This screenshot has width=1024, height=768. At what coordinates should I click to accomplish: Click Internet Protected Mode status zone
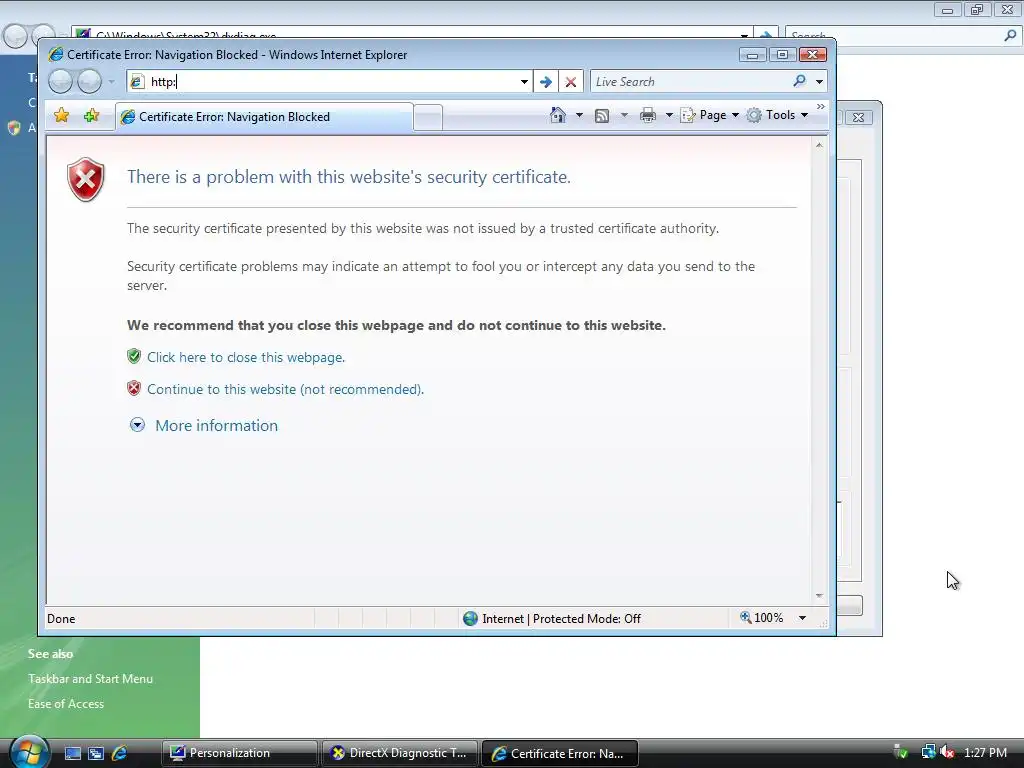(x=552, y=618)
